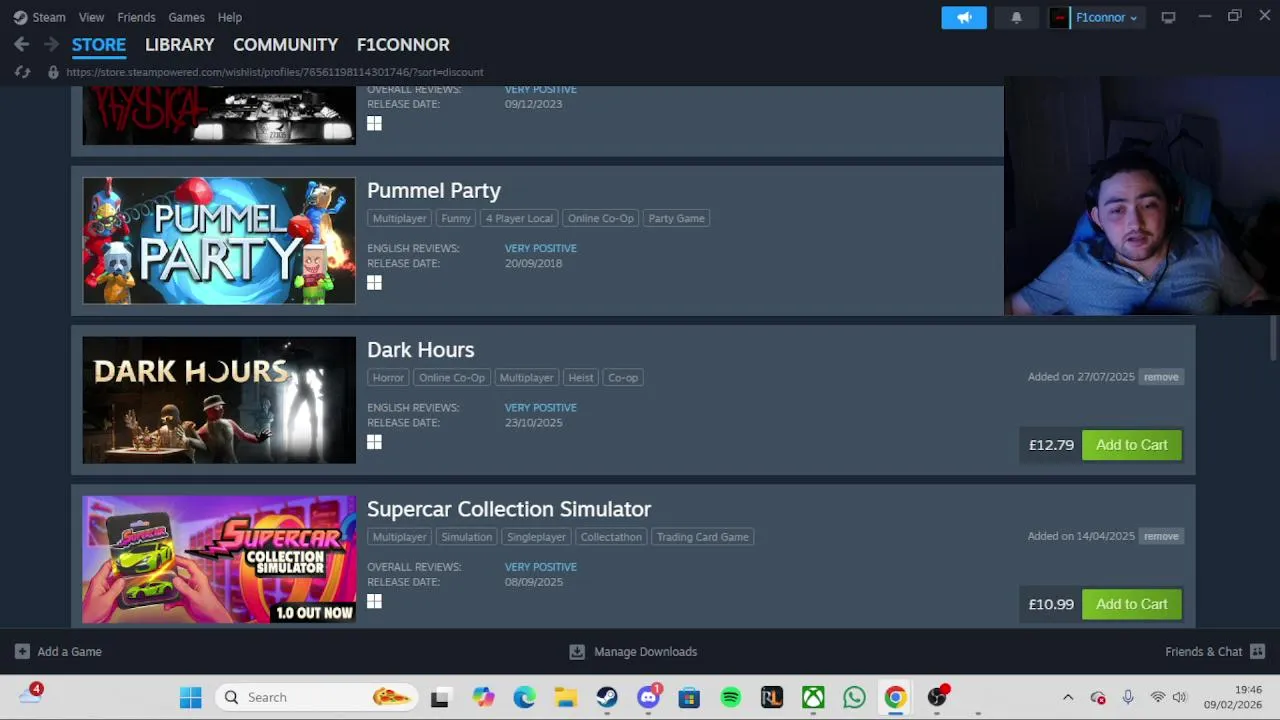Open the notifications bell
The width and height of the screenshot is (1280, 720).
tap(1016, 17)
